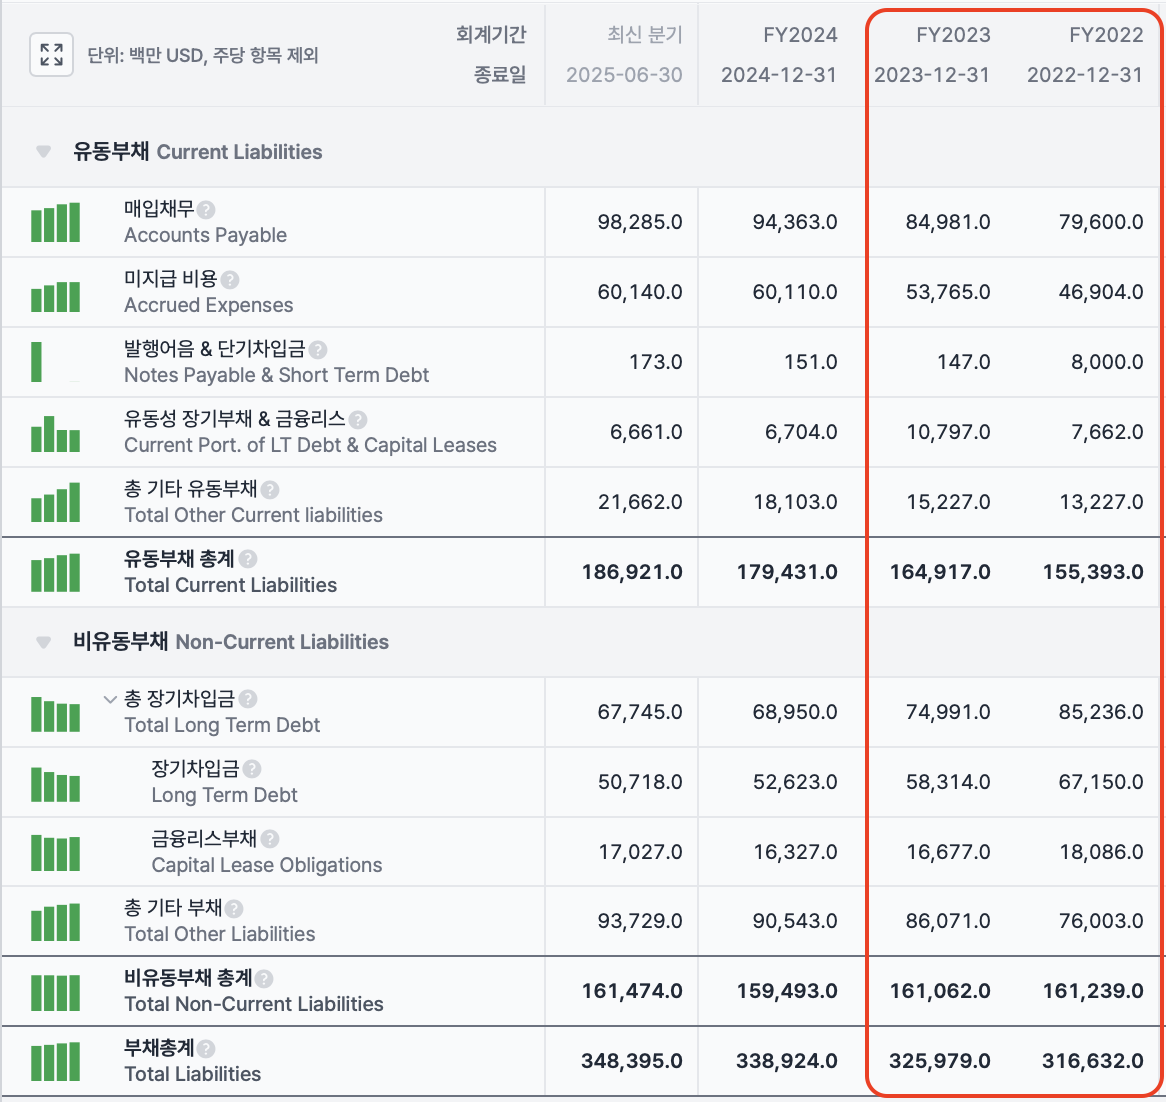Click help icon beside 총 기타 유동부채
1166x1102 pixels.
click(270, 490)
